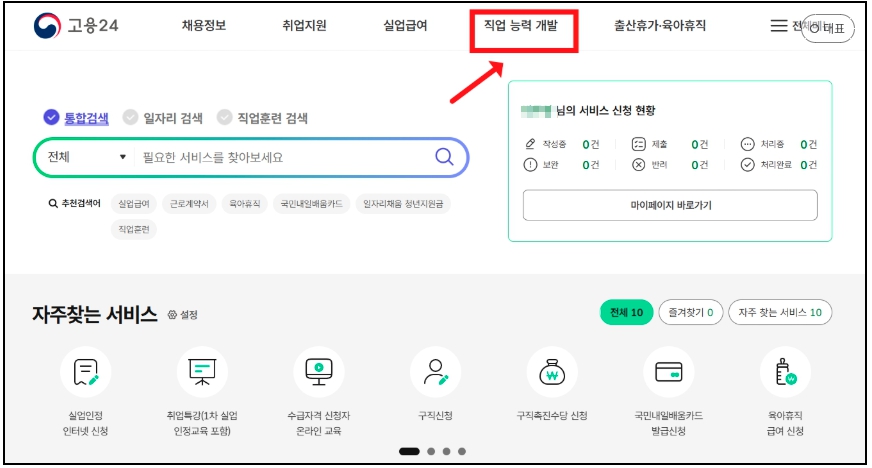Click the 작성중 pencil status icon
The width and height of the screenshot is (872, 468).
coord(530,144)
